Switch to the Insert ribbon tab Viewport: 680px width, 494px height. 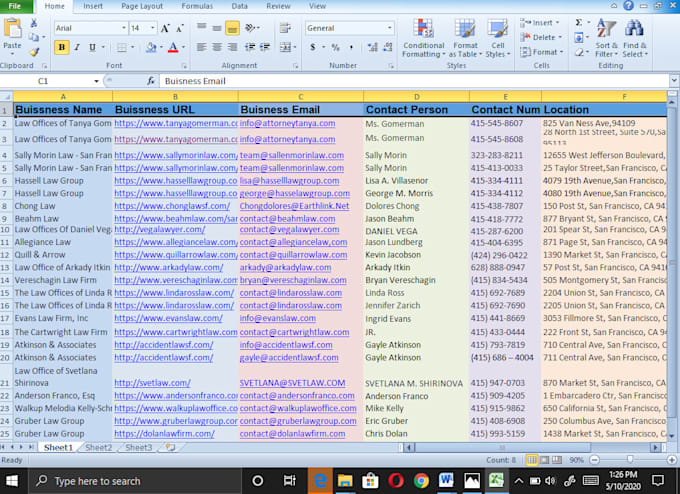pos(93,6)
